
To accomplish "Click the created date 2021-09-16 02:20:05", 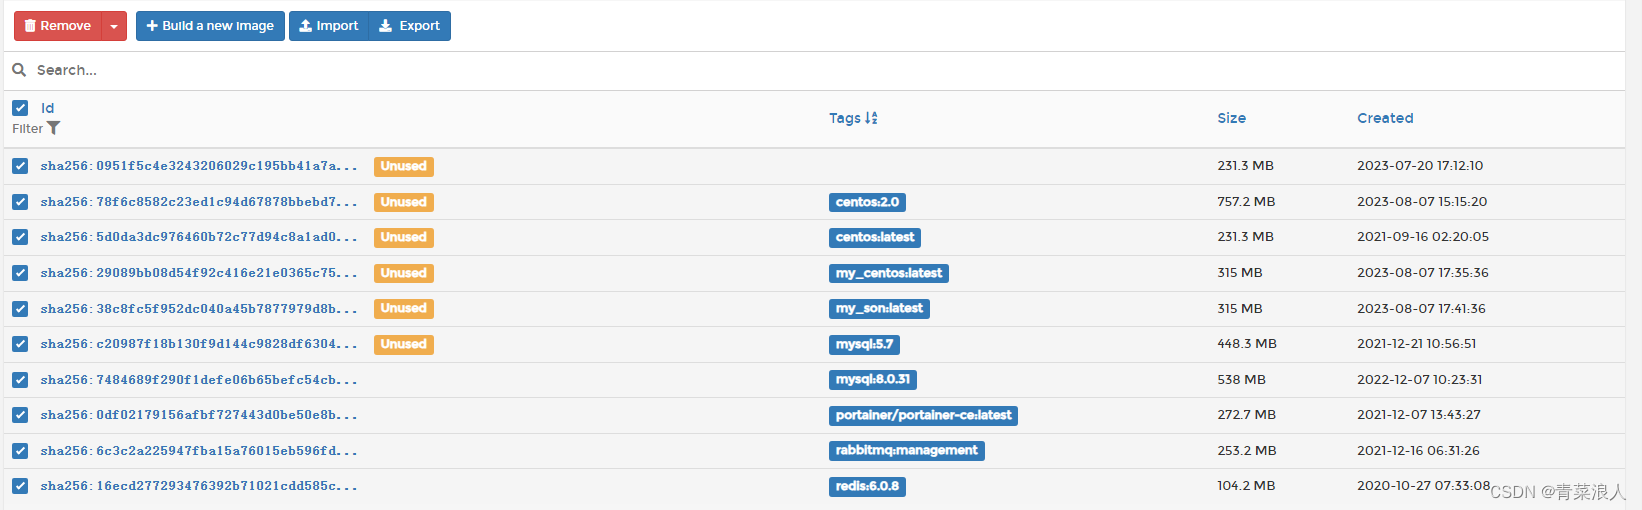I will tap(1423, 237).
